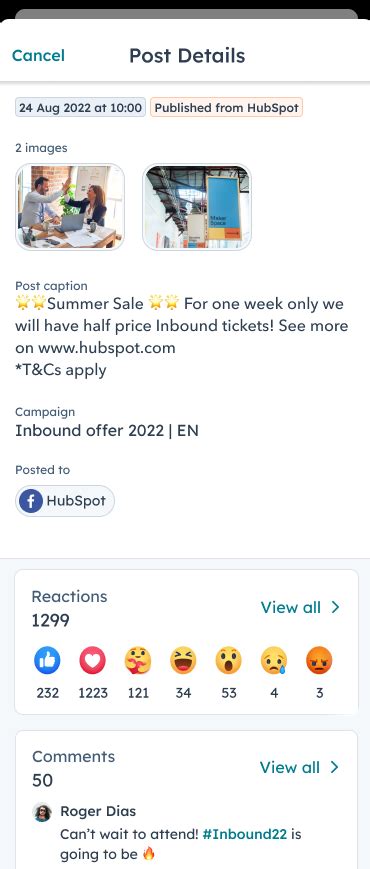Open the high-five office image thumbnail
Viewport: 370px width, 869px height.
(70, 207)
